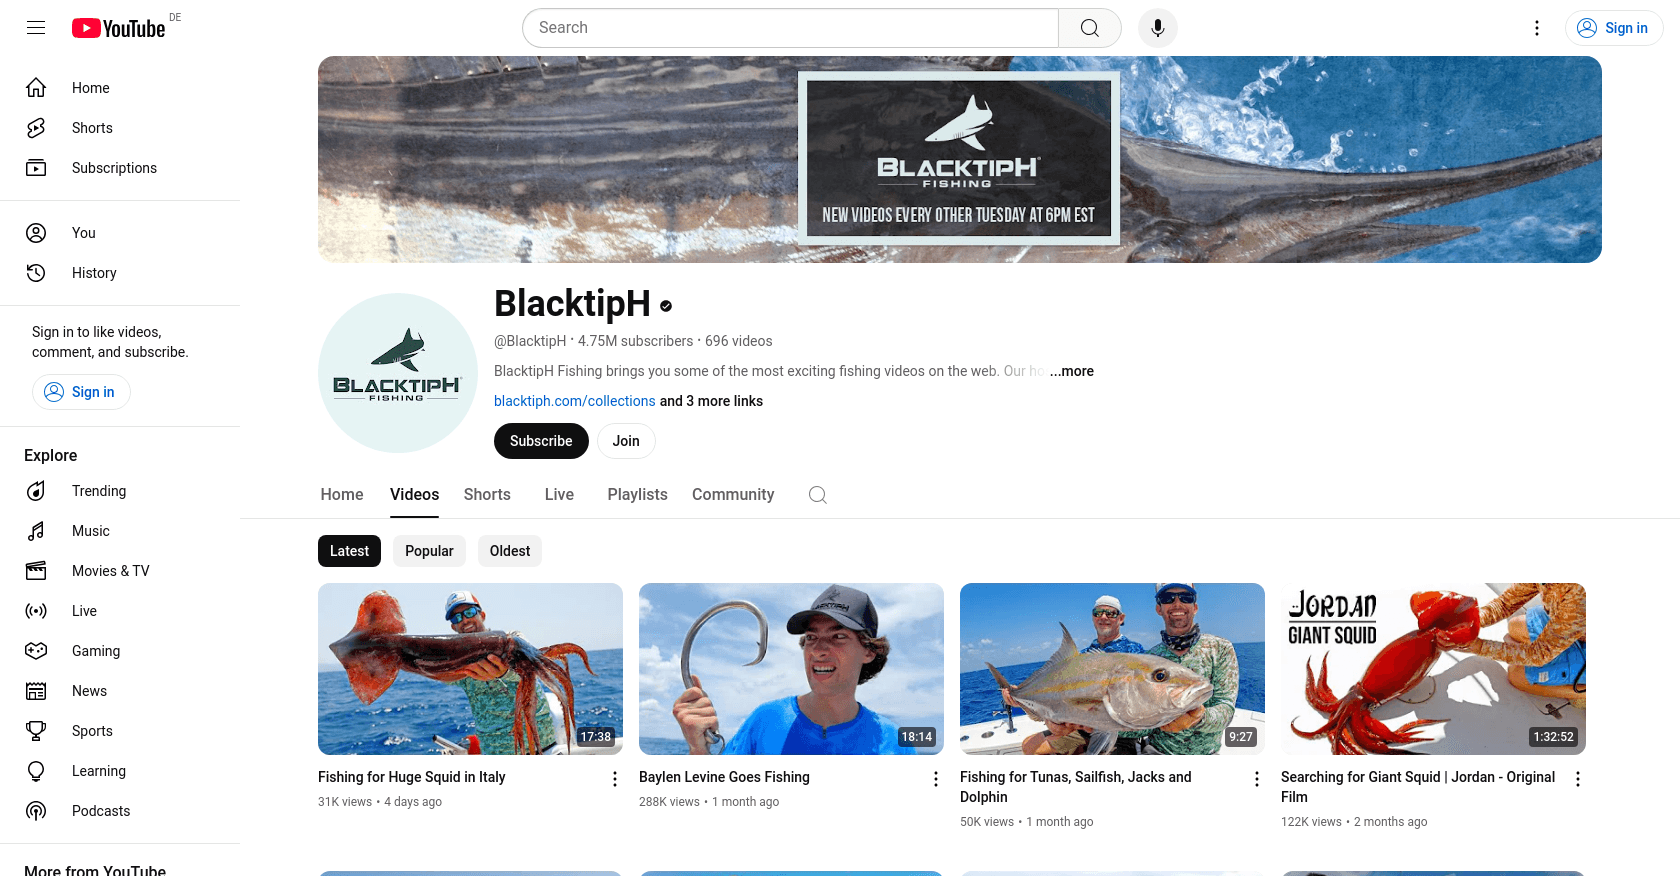Click into the Search input field
This screenshot has width=1680, height=876.
click(x=790, y=28)
